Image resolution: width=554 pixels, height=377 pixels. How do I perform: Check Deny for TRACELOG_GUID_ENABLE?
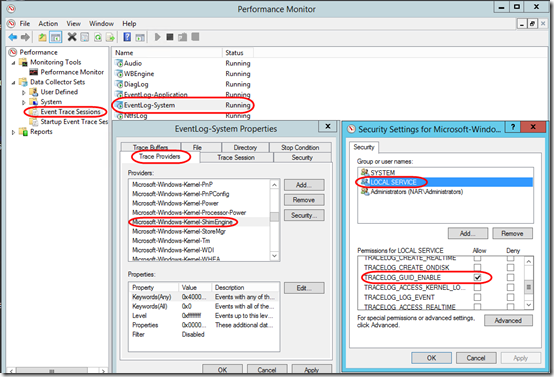[511, 277]
